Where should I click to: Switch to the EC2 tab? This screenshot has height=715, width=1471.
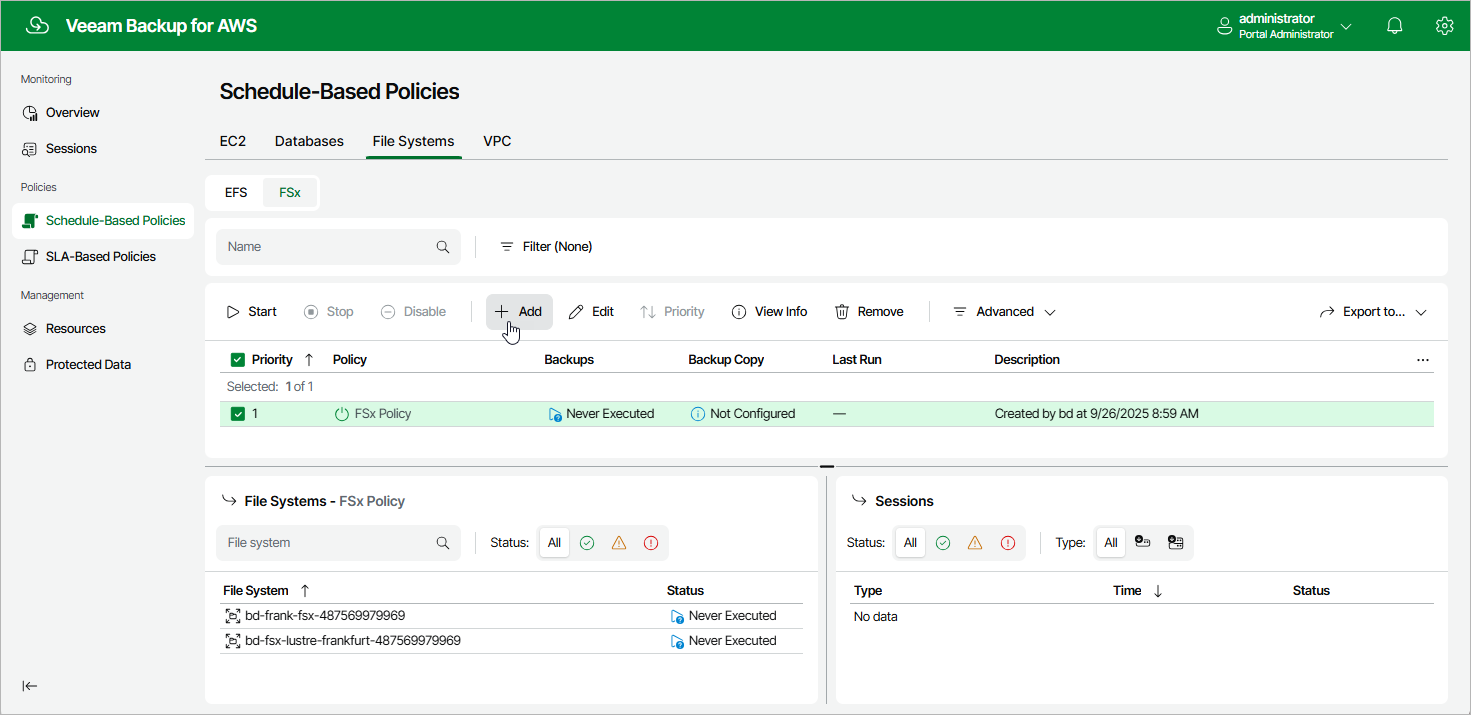(x=233, y=141)
